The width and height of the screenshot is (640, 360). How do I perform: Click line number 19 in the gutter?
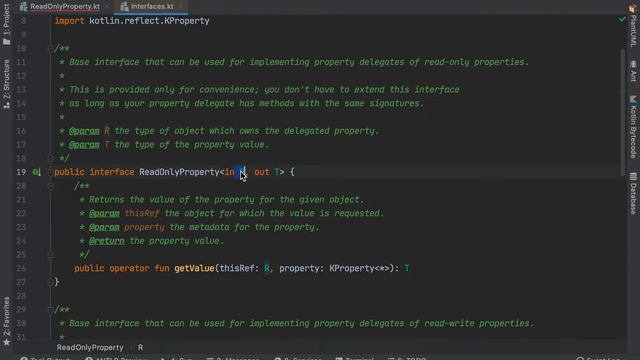pyautogui.click(x=21, y=172)
